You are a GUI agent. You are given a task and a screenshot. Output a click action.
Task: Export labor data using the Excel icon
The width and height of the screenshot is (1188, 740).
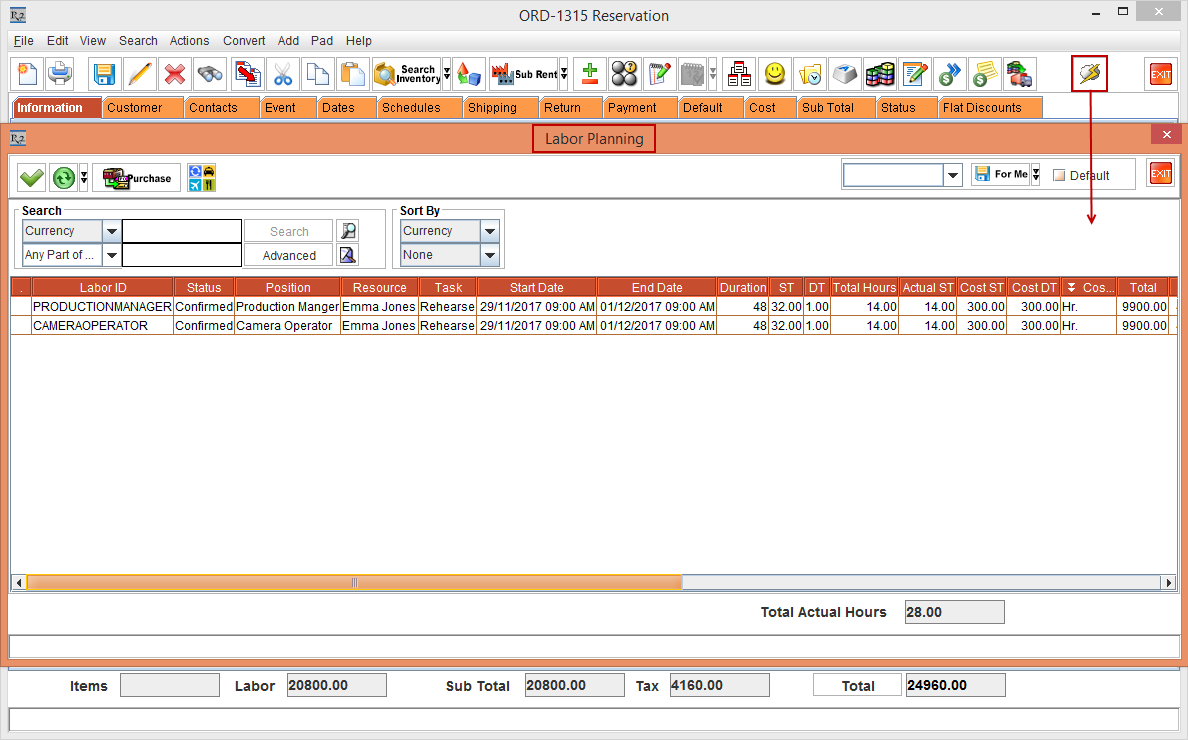[201, 177]
